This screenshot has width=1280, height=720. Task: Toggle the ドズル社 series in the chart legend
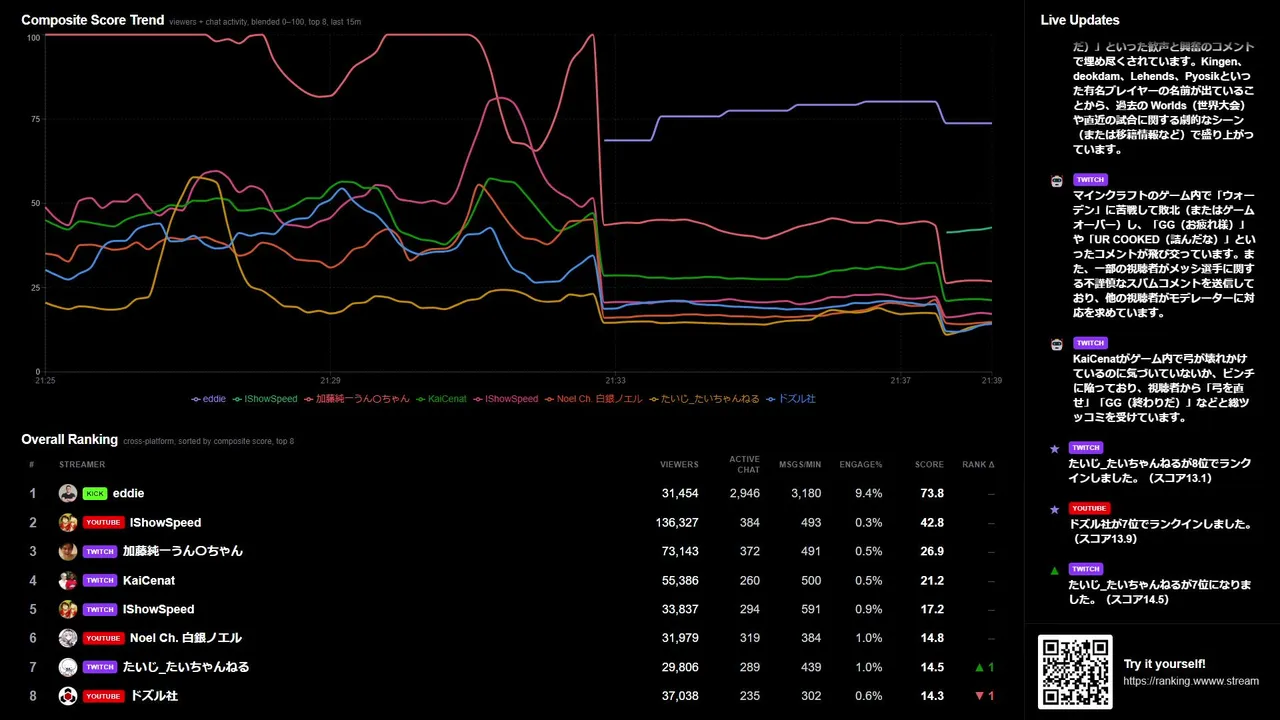coord(791,399)
